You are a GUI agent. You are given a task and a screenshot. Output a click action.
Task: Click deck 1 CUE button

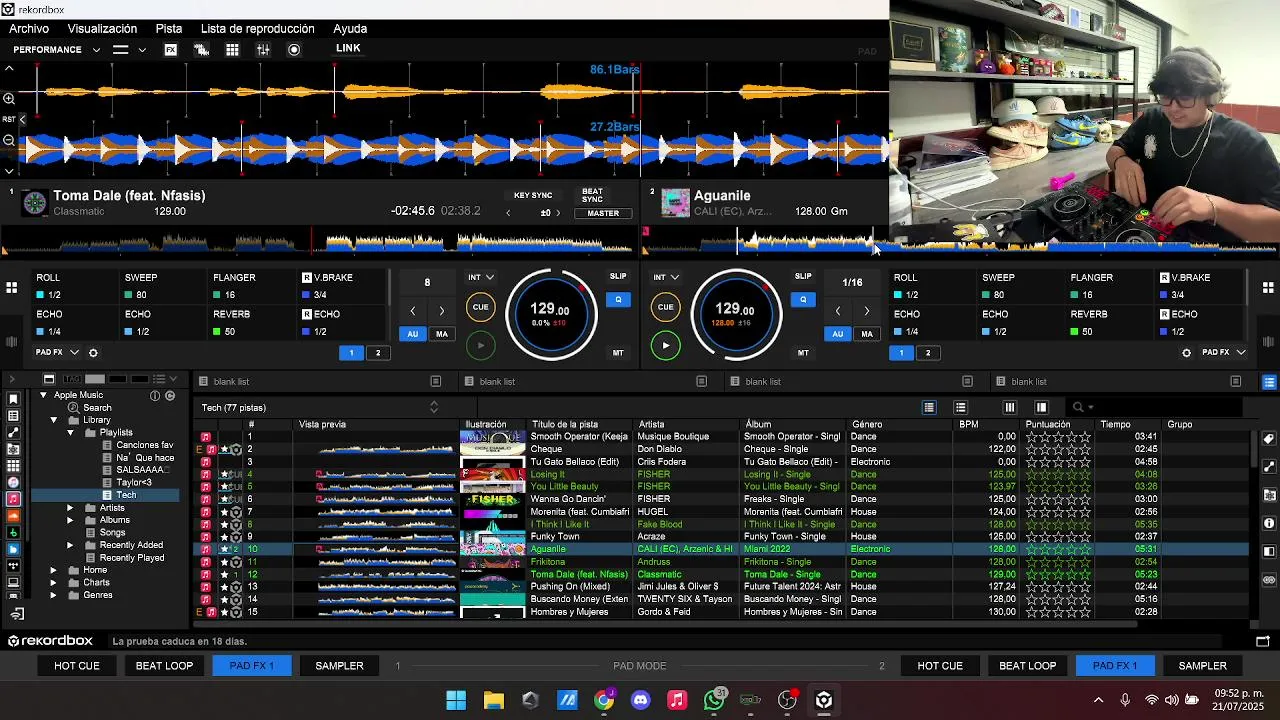pyautogui.click(x=481, y=307)
